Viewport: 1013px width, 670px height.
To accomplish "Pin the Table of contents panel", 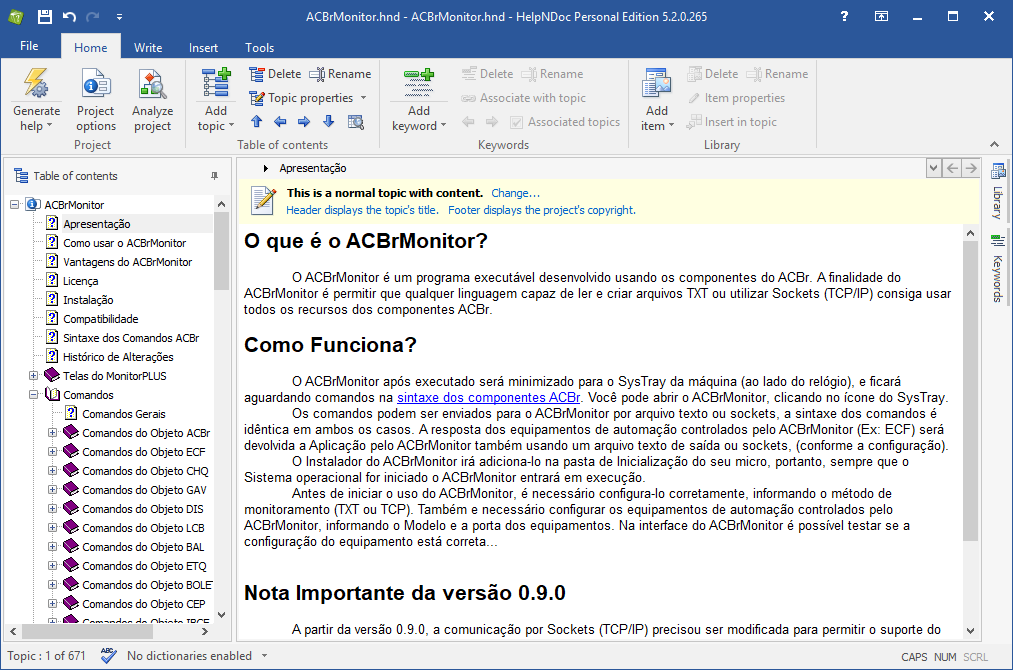I will 214,176.
